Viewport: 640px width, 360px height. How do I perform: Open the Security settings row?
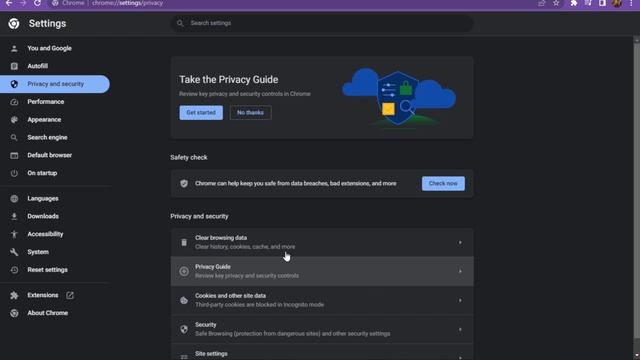click(x=322, y=329)
